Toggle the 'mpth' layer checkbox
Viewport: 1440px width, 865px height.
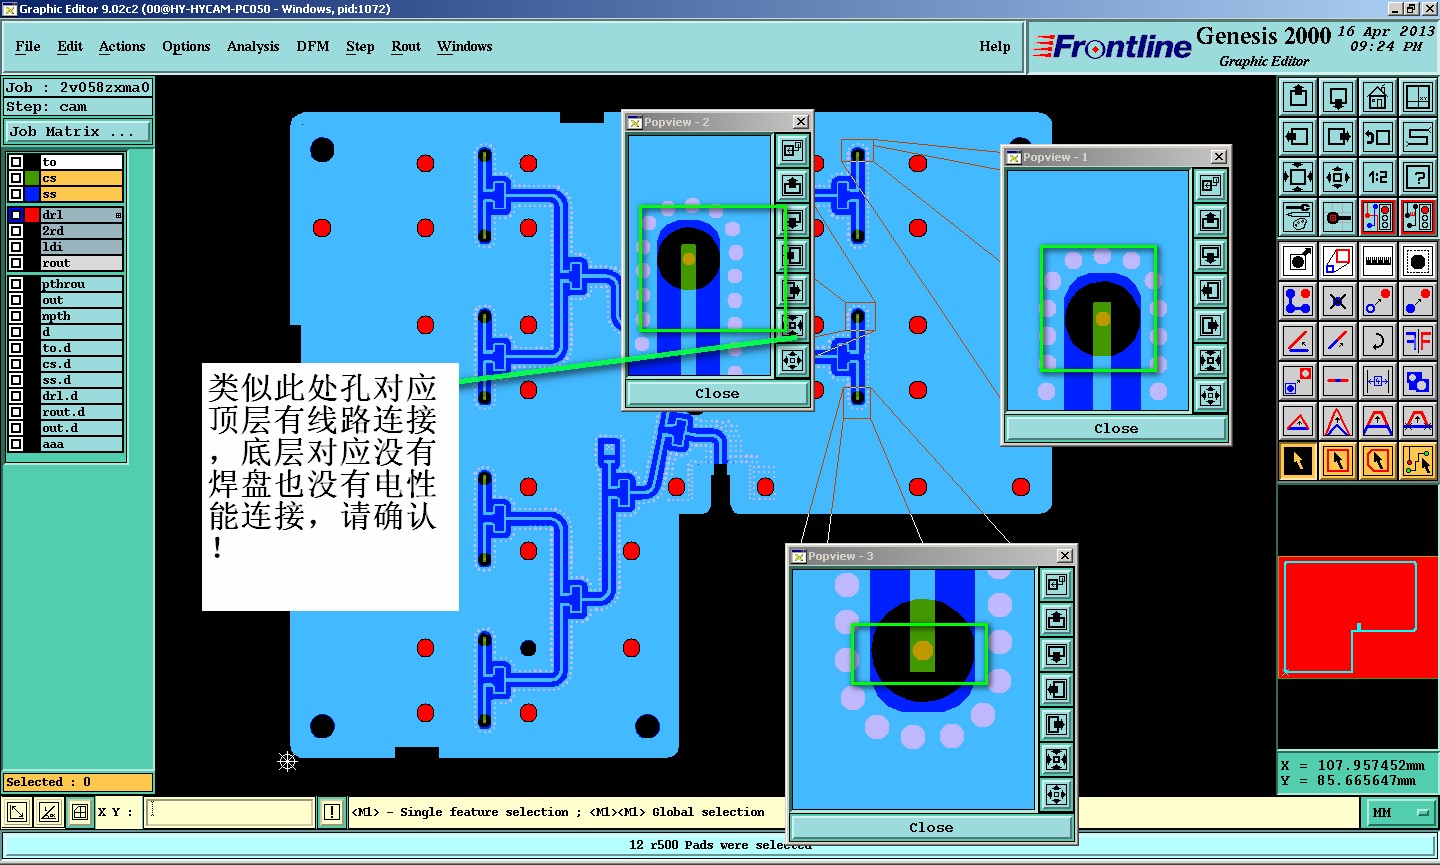tap(16, 316)
